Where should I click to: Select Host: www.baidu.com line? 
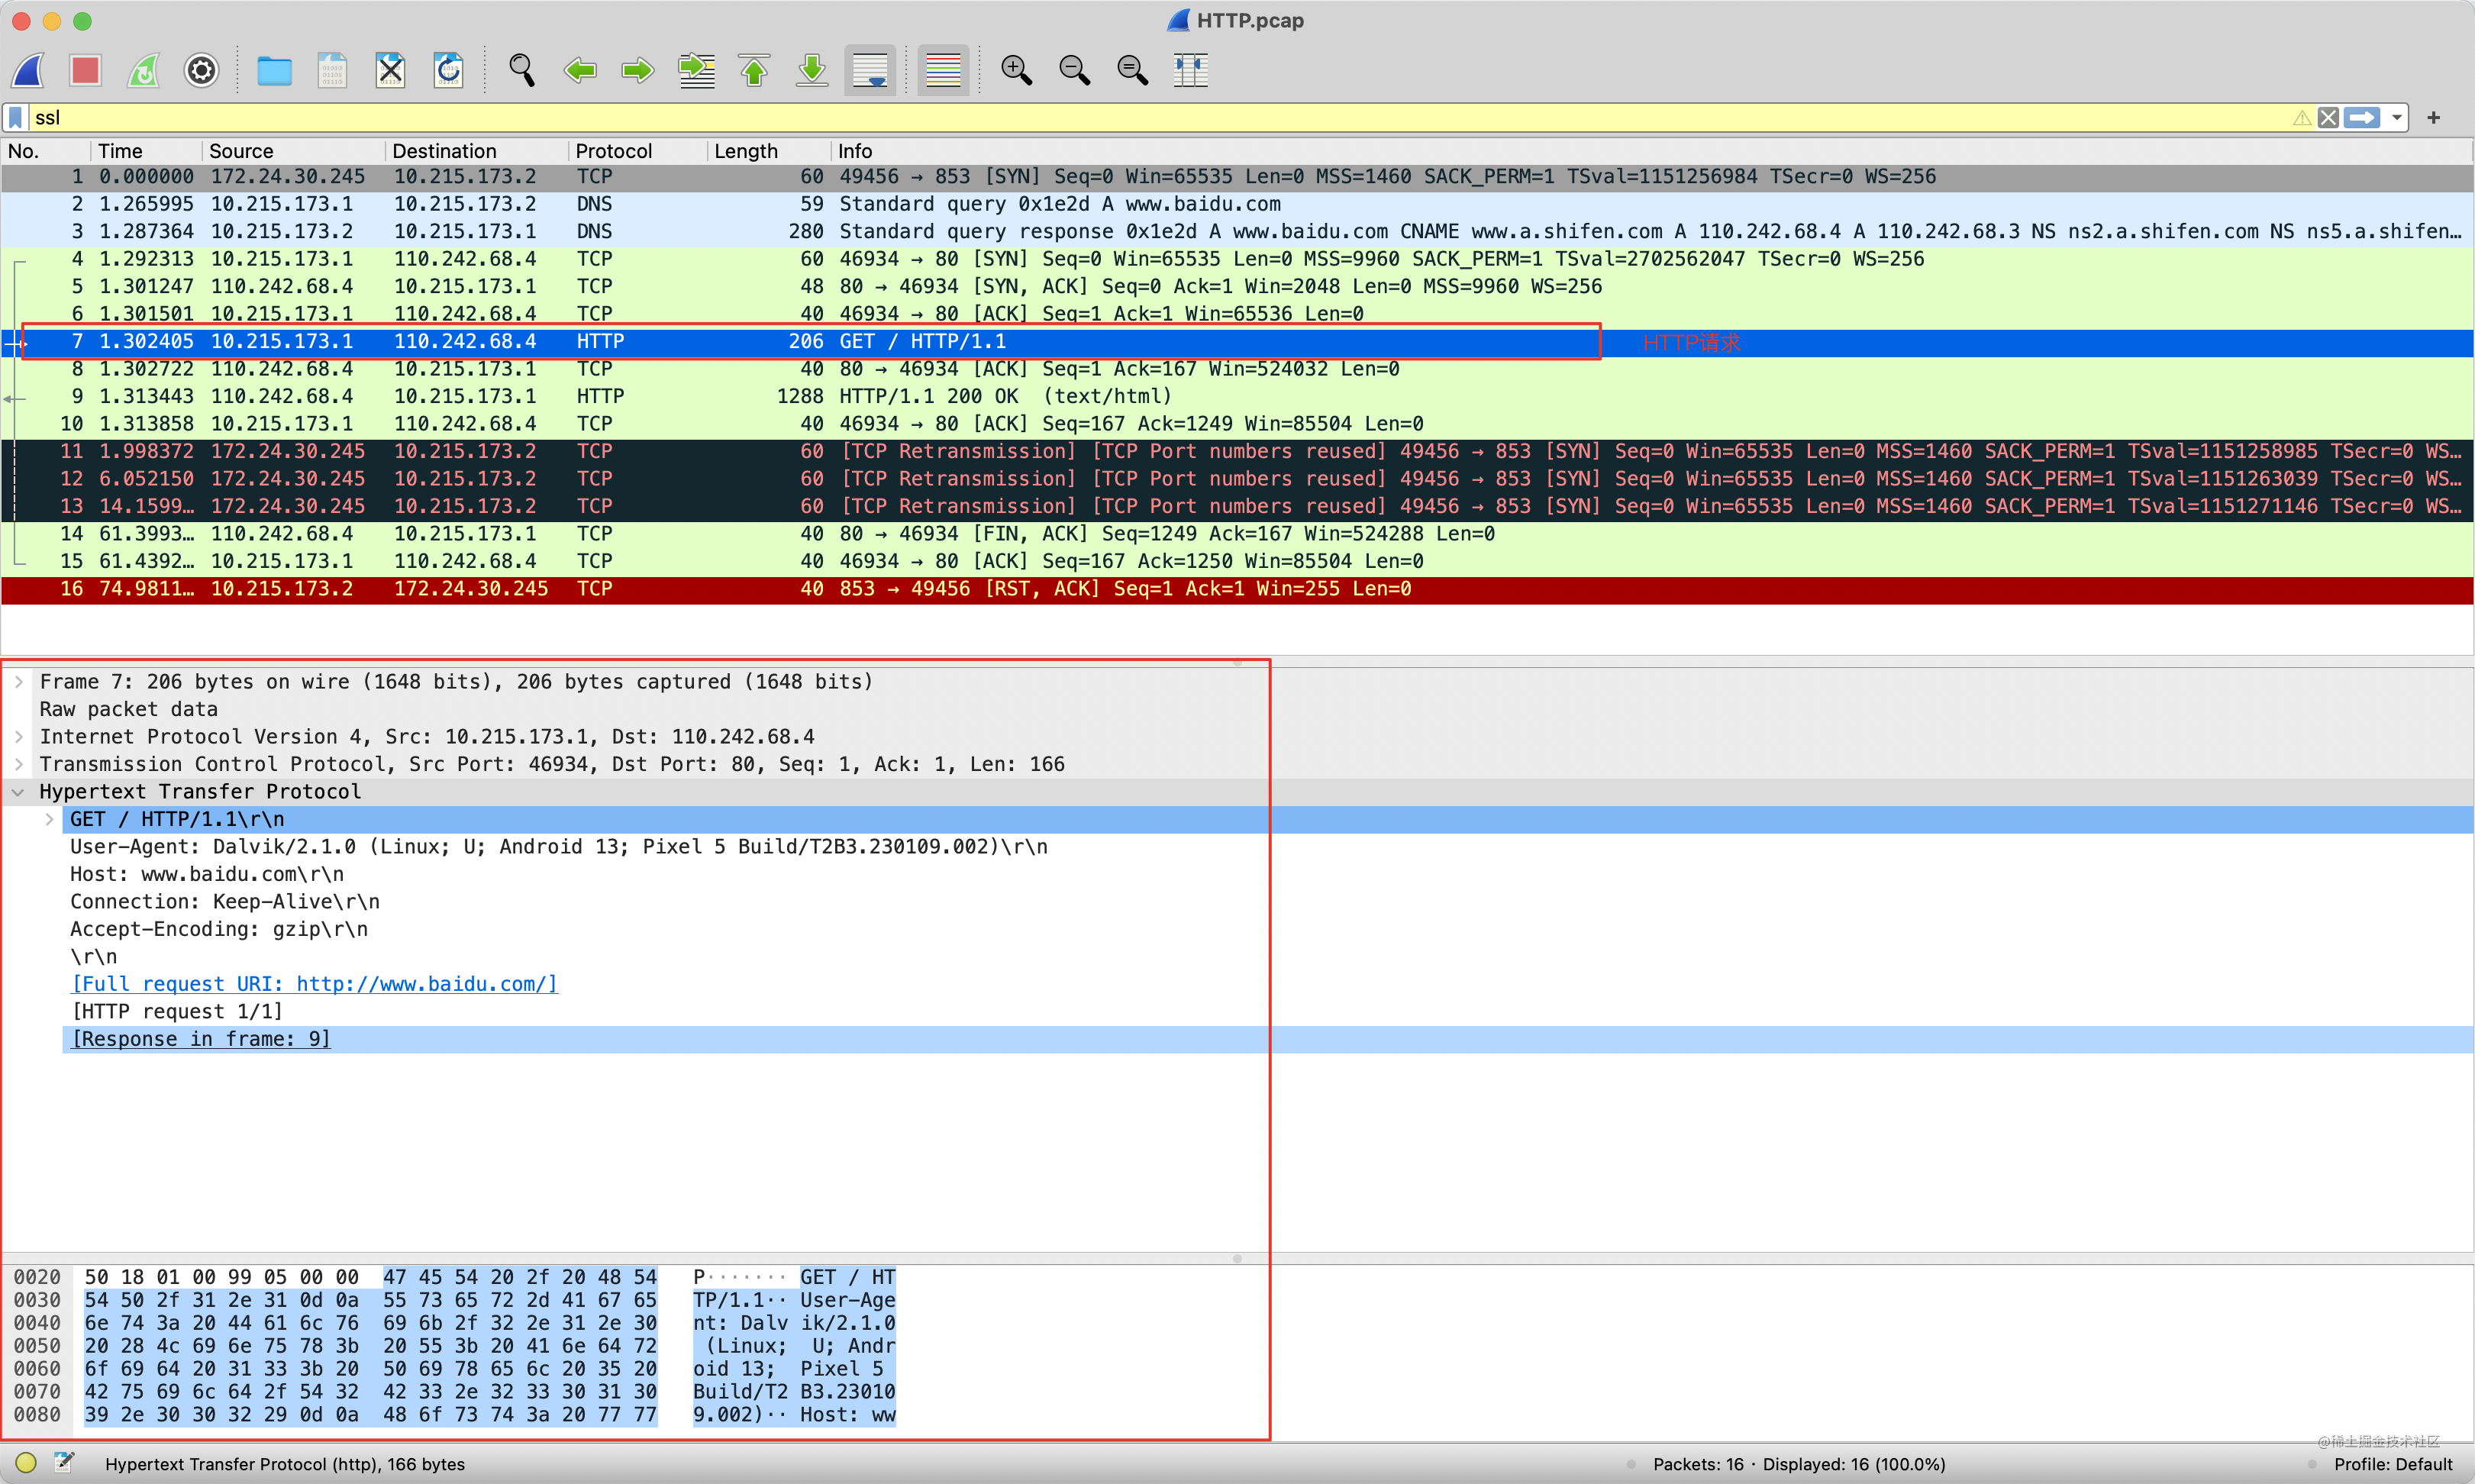[x=207, y=874]
